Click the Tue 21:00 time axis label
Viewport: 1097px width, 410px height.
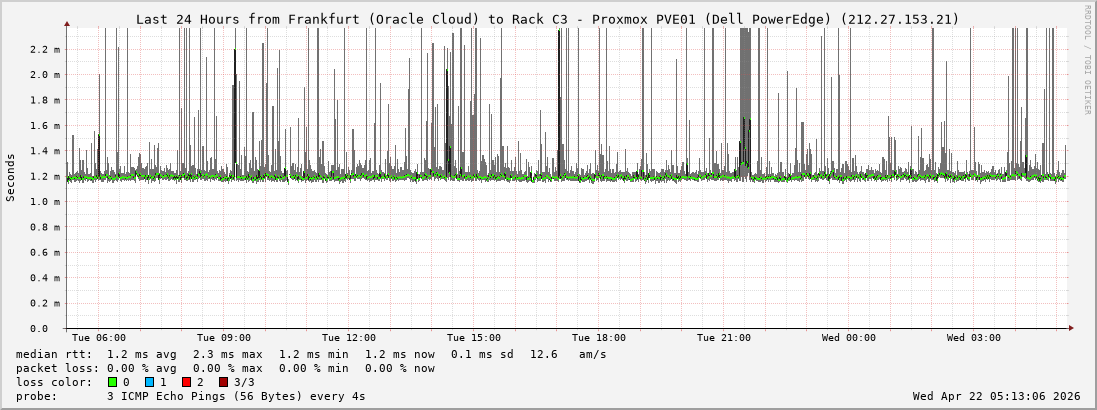click(x=724, y=338)
